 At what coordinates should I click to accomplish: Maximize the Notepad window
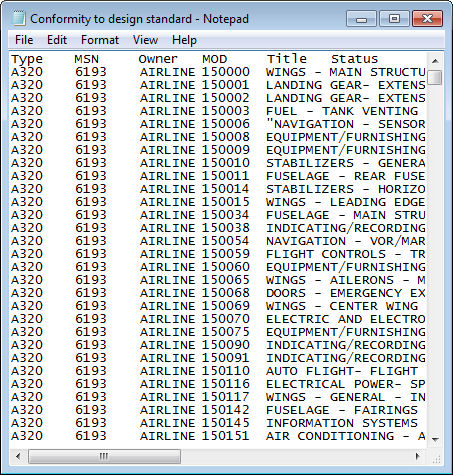(394, 18)
